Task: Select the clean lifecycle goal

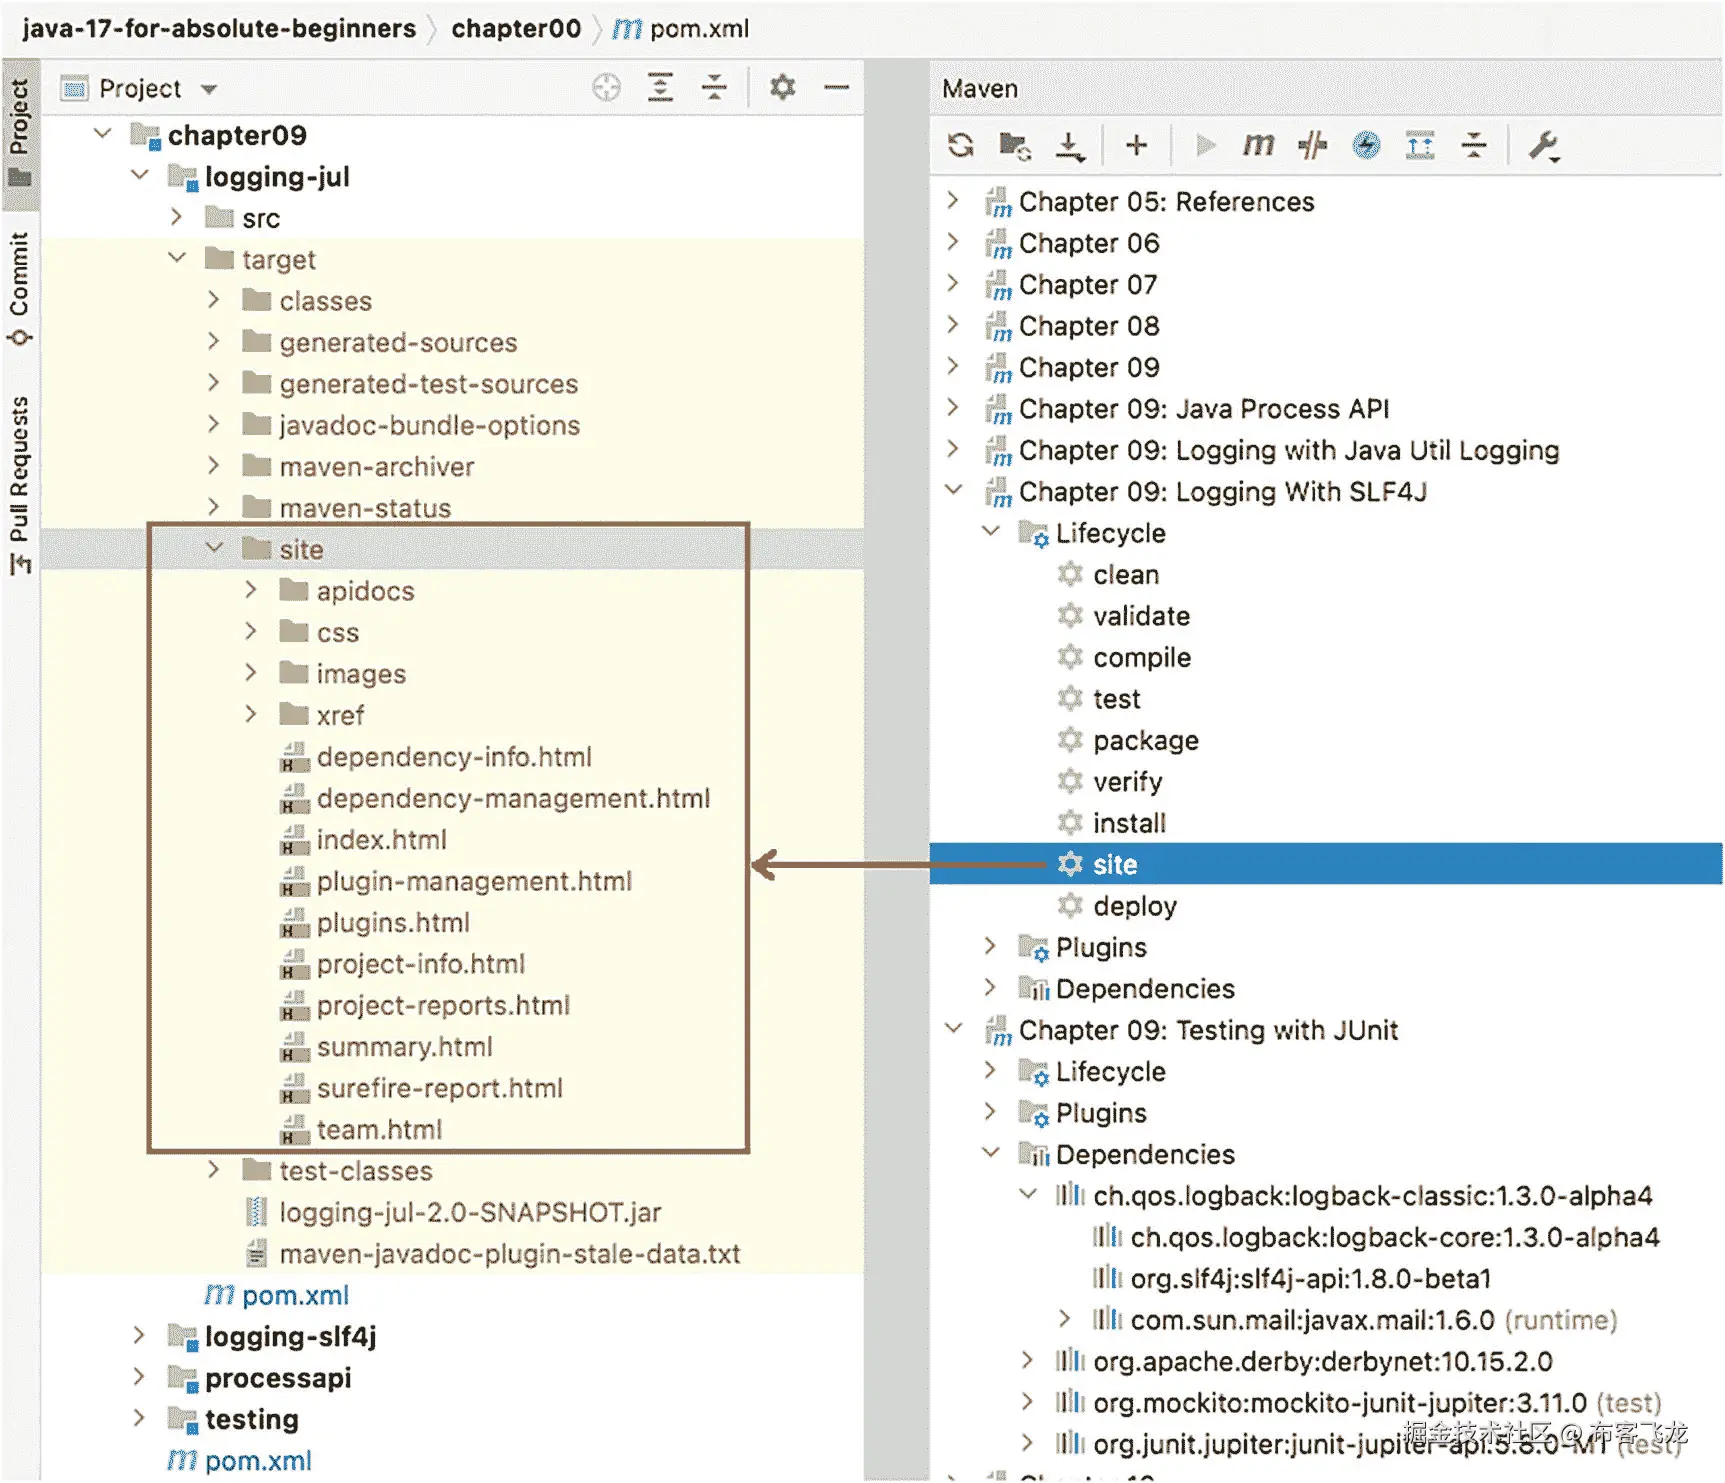Action: click(1126, 575)
